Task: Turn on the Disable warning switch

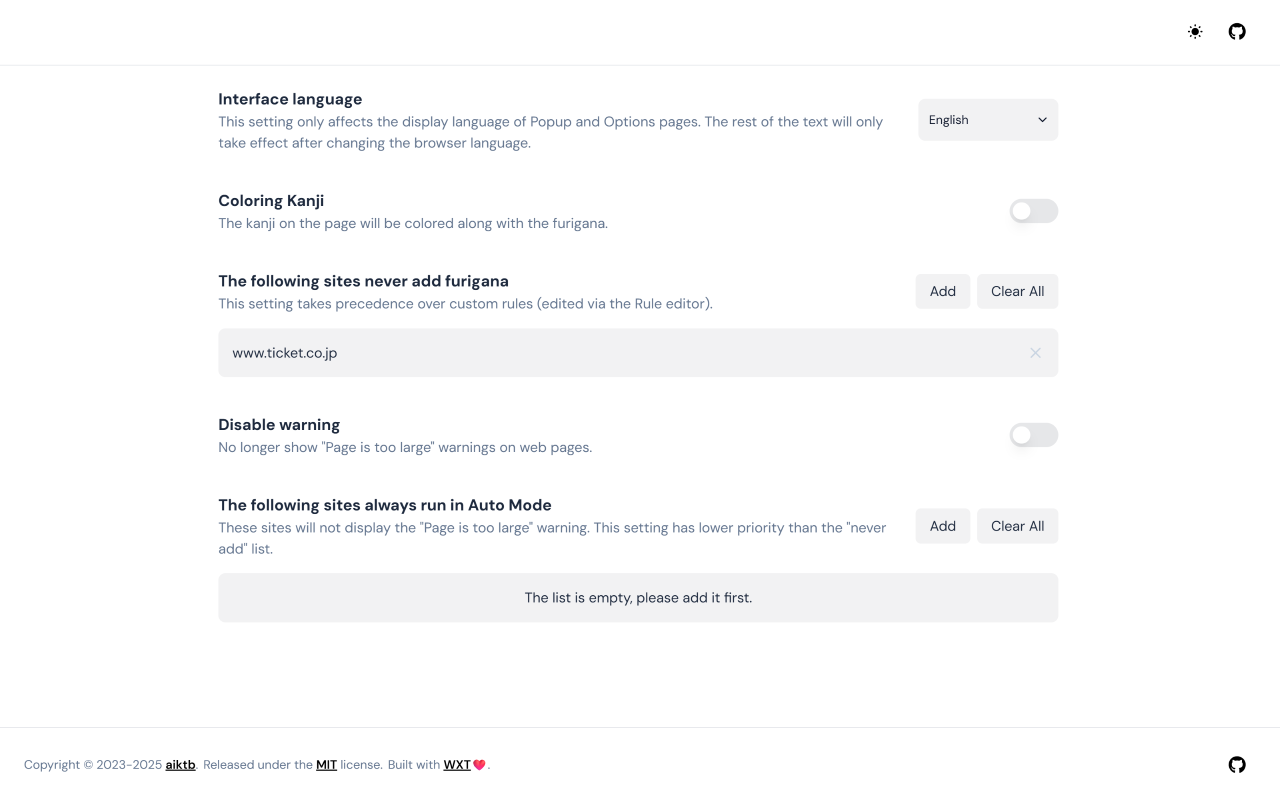Action: pyautogui.click(x=1033, y=435)
